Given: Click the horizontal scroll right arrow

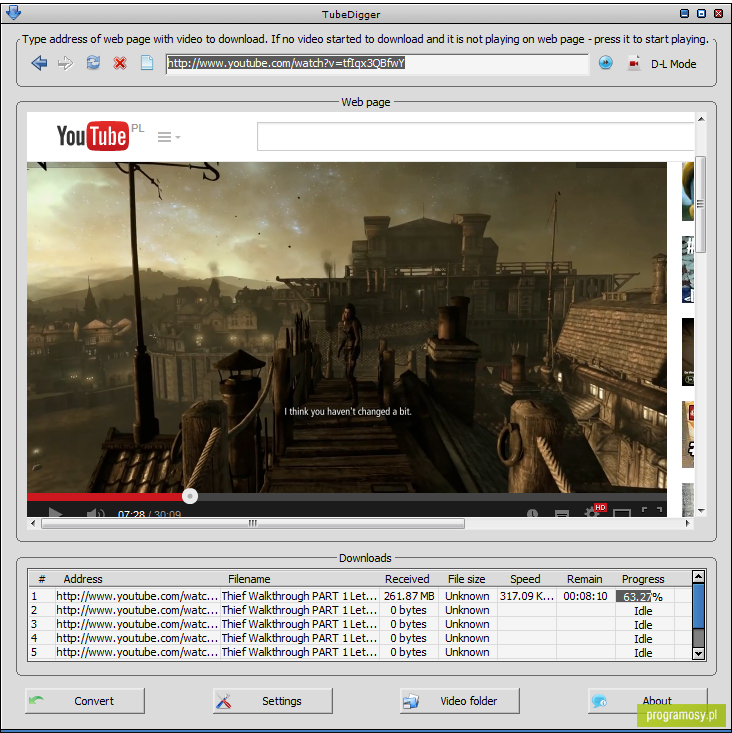Looking at the screenshot, I should [687, 524].
